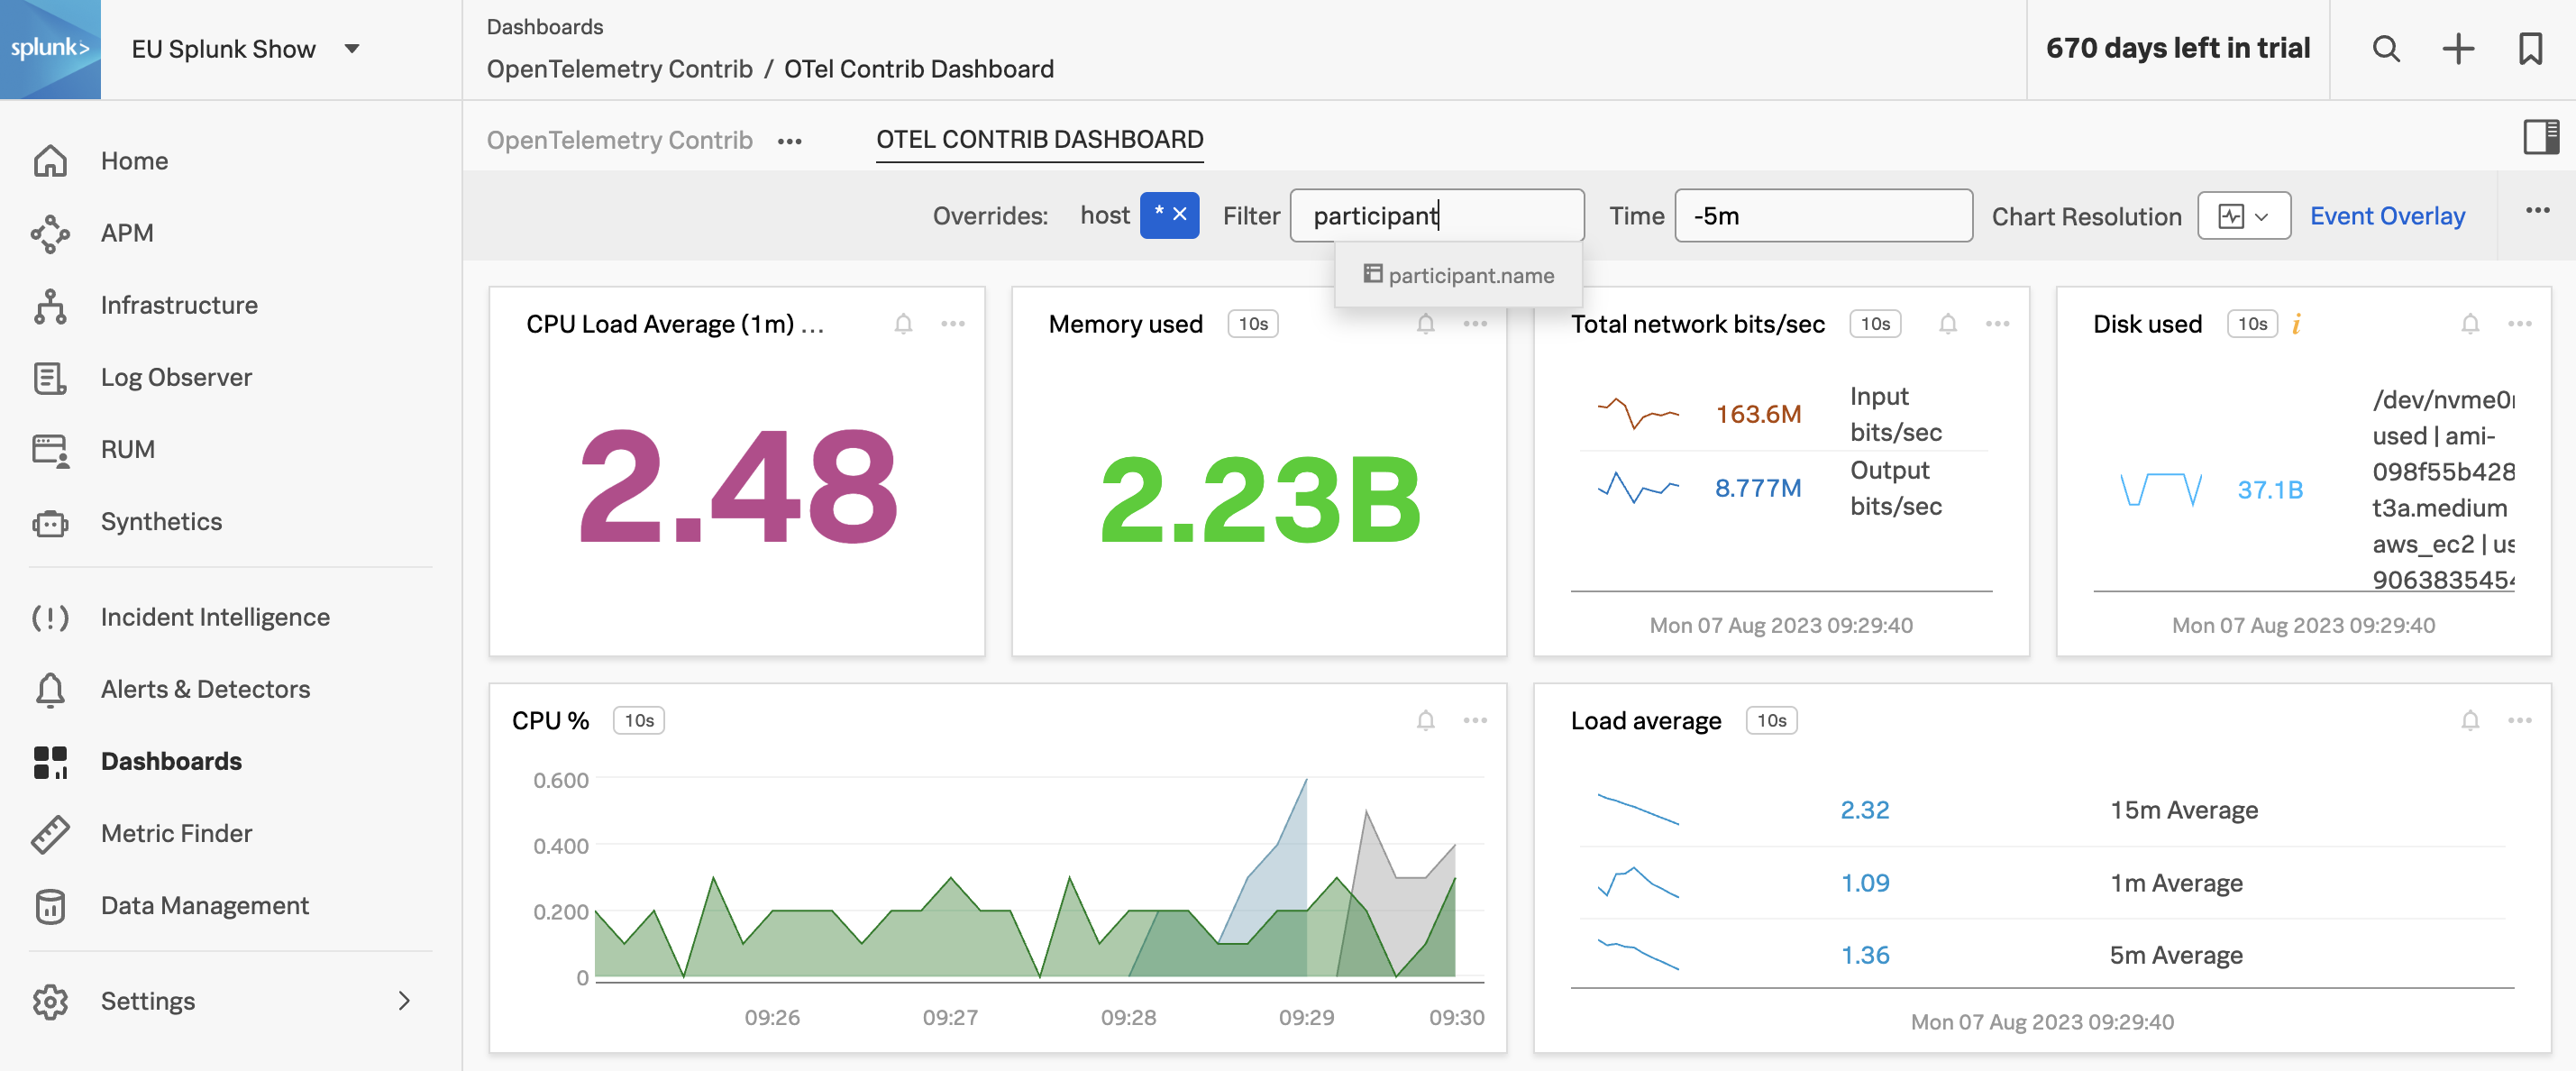Open Metric Finder in navigation
The width and height of the screenshot is (2576, 1071).
176,833
